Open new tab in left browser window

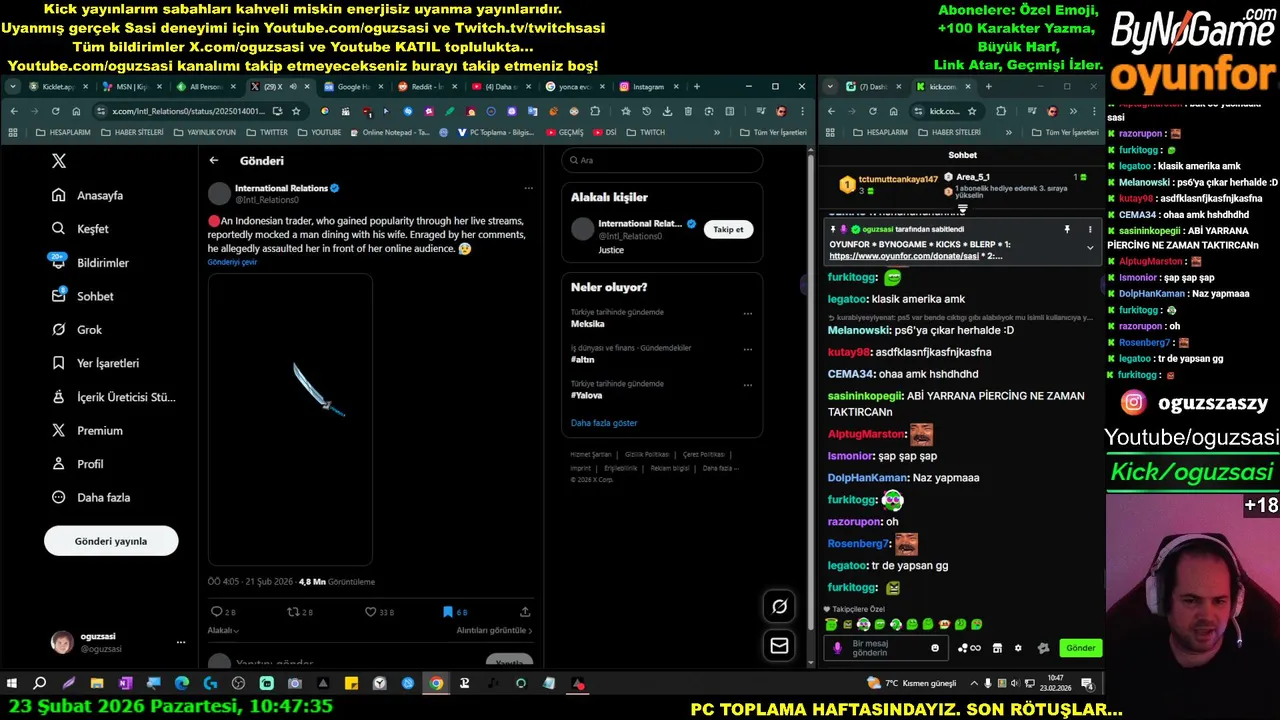(697, 87)
